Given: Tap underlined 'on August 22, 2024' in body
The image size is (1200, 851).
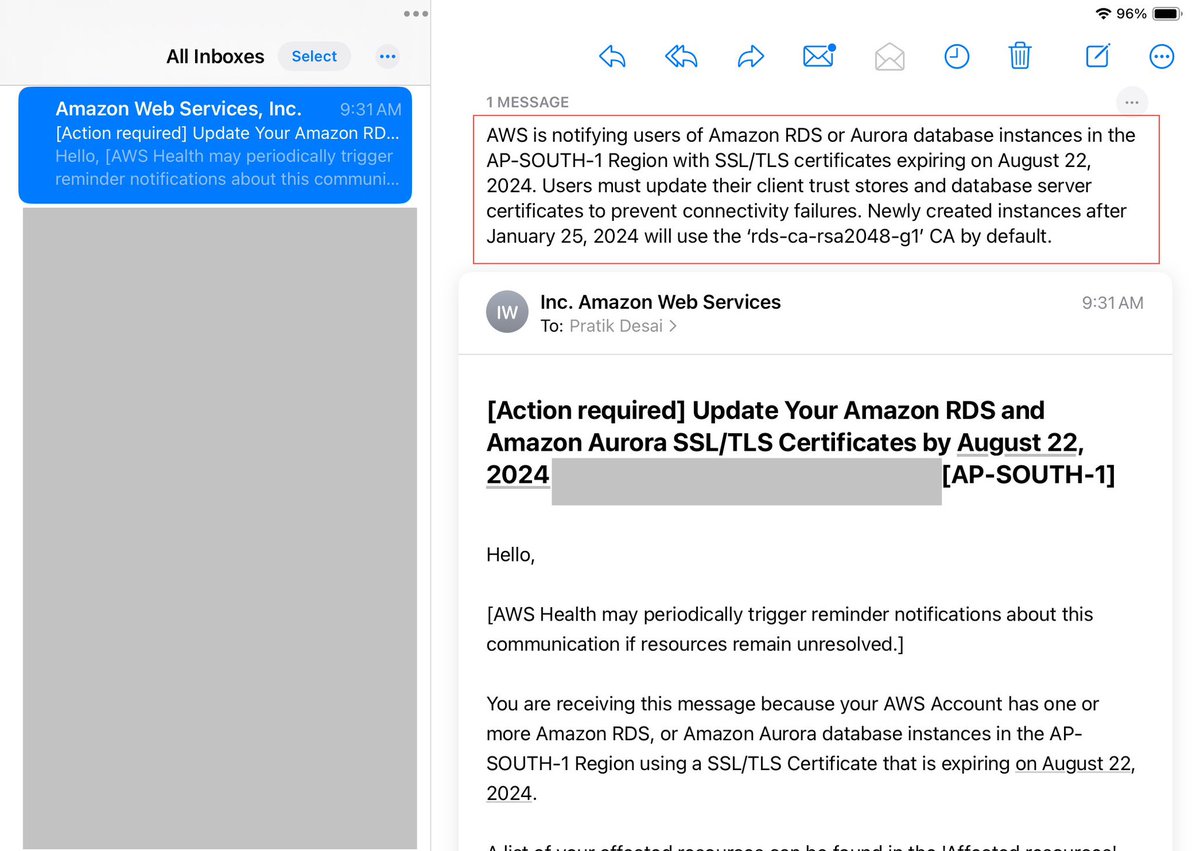Looking at the screenshot, I should (1075, 764).
